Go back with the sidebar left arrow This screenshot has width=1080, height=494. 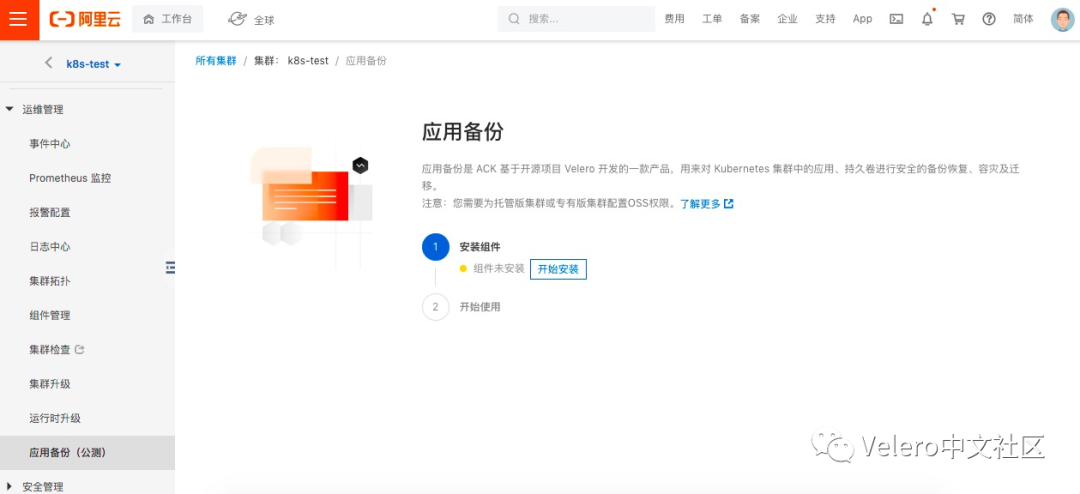[x=48, y=63]
